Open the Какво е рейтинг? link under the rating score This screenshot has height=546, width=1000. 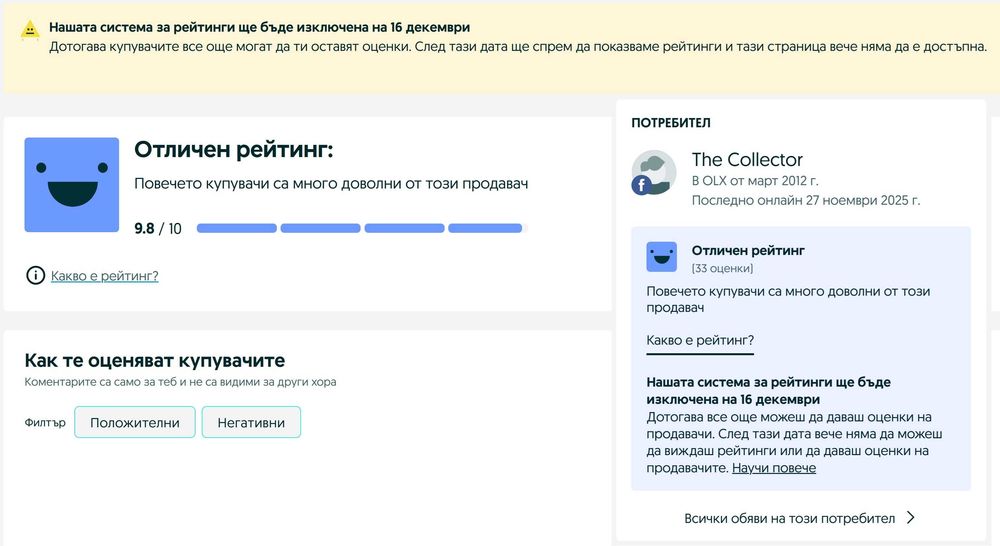point(105,276)
